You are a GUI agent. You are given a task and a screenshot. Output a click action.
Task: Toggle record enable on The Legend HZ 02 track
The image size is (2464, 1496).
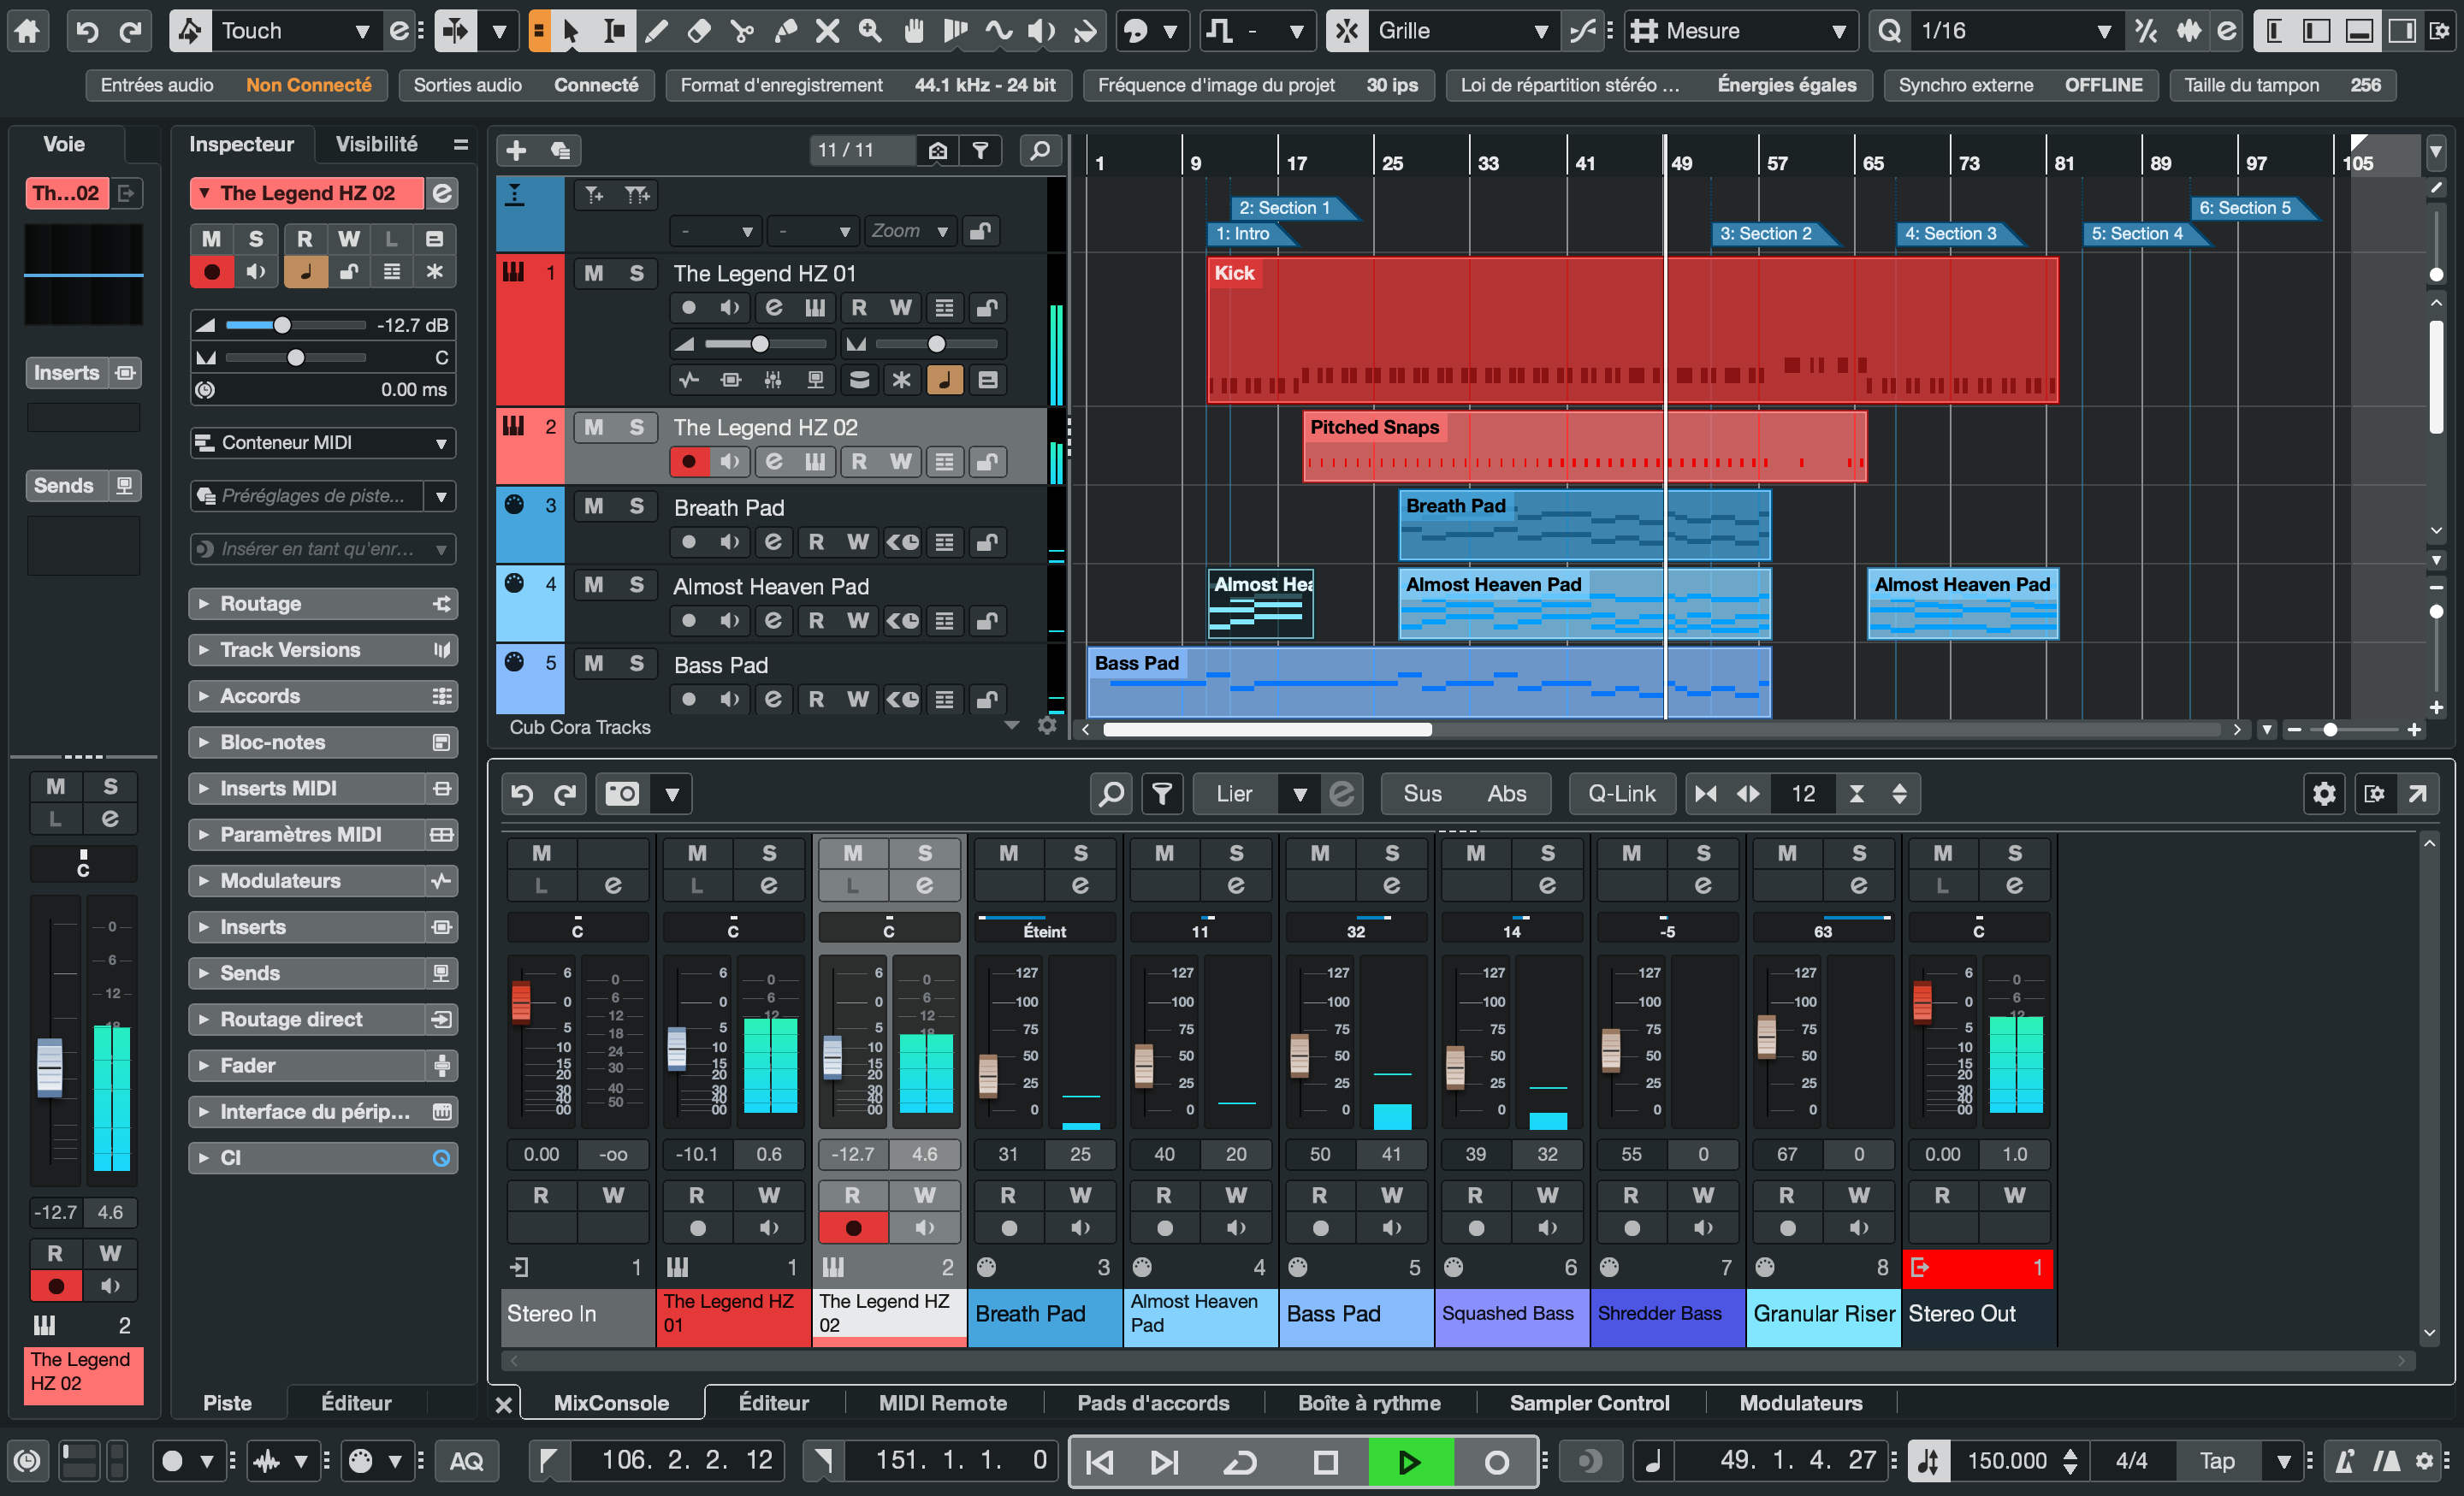(x=688, y=461)
